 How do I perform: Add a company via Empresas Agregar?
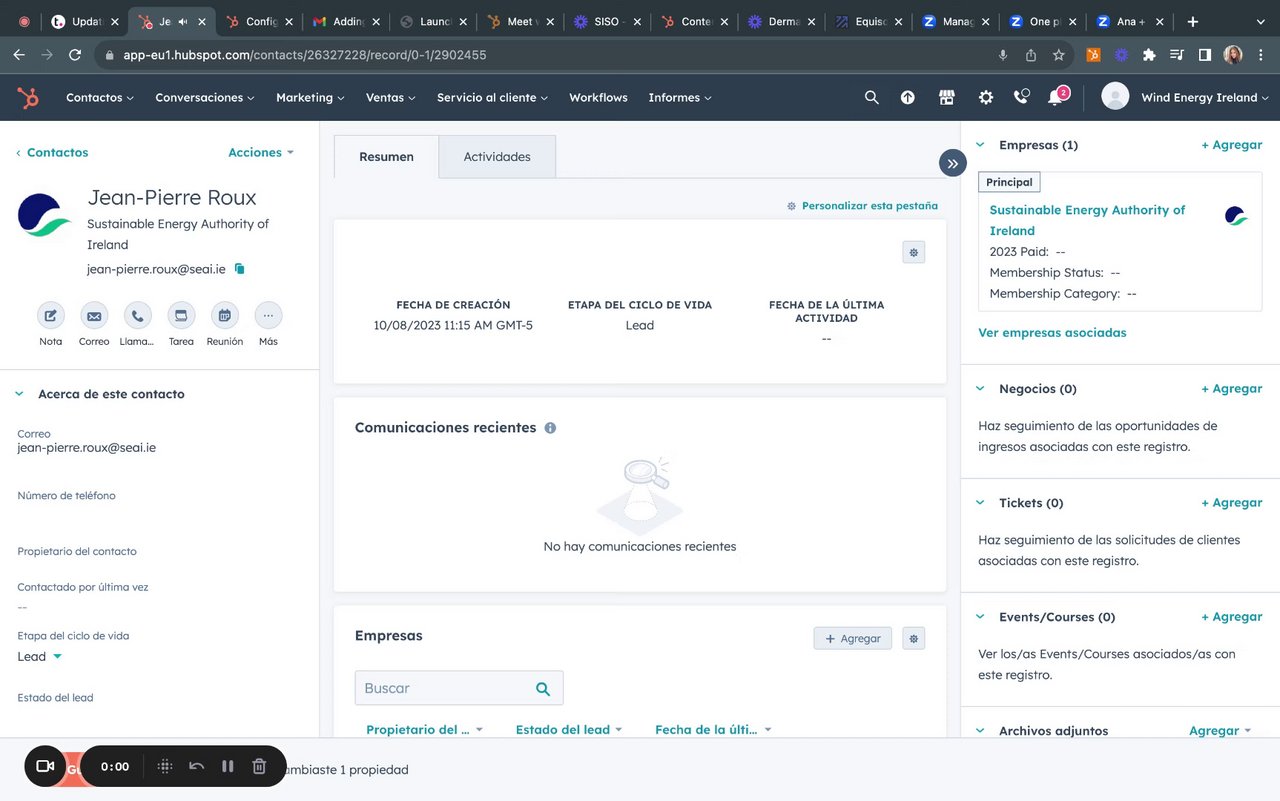click(1232, 145)
